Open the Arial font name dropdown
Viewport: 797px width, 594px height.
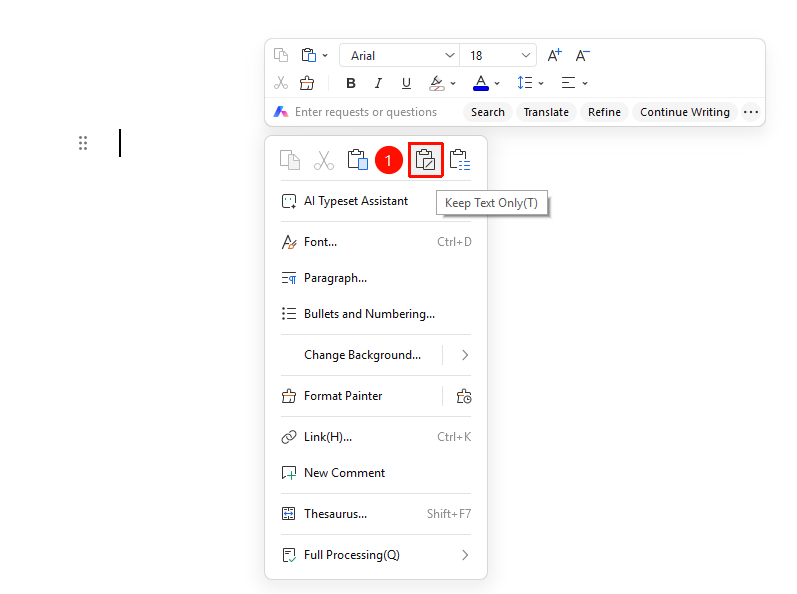coord(400,55)
